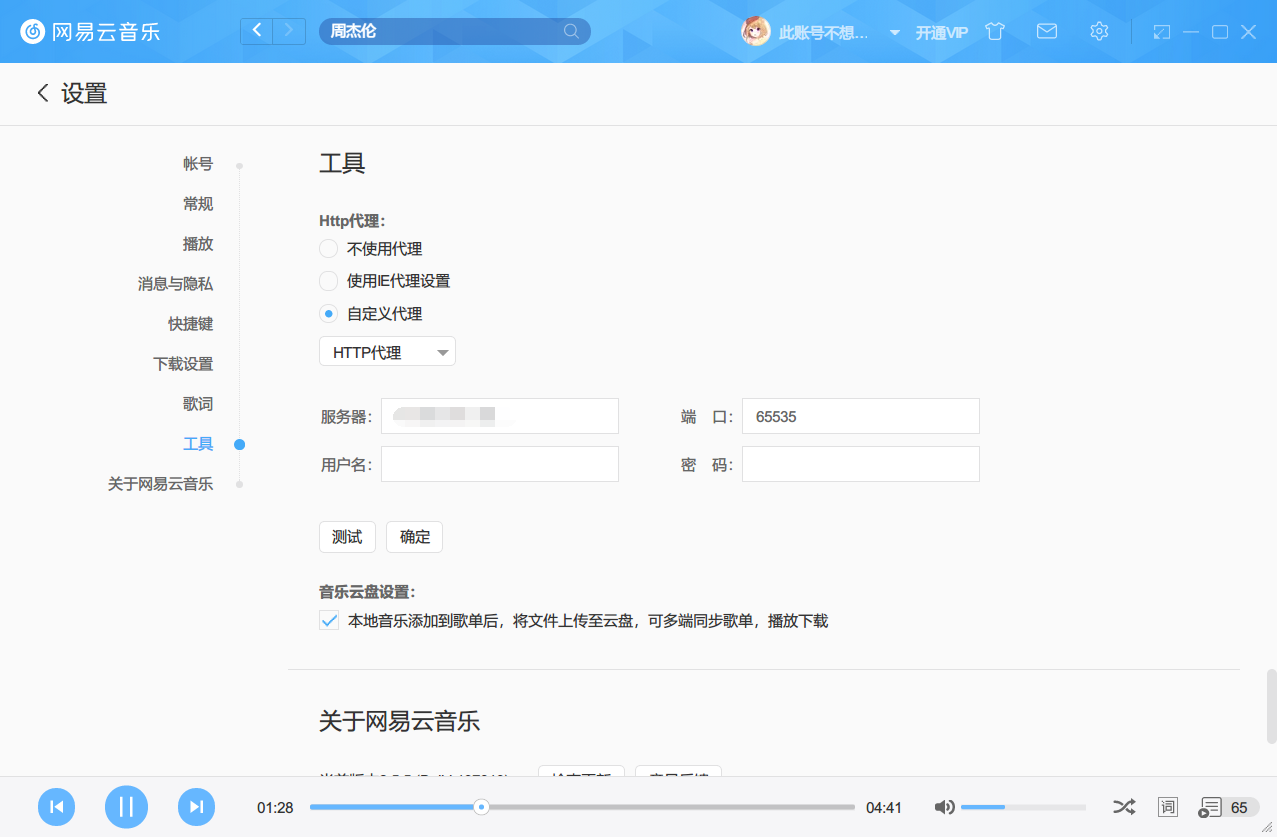Go to 下载设置 settings section
This screenshot has width=1277, height=837.
click(x=183, y=364)
